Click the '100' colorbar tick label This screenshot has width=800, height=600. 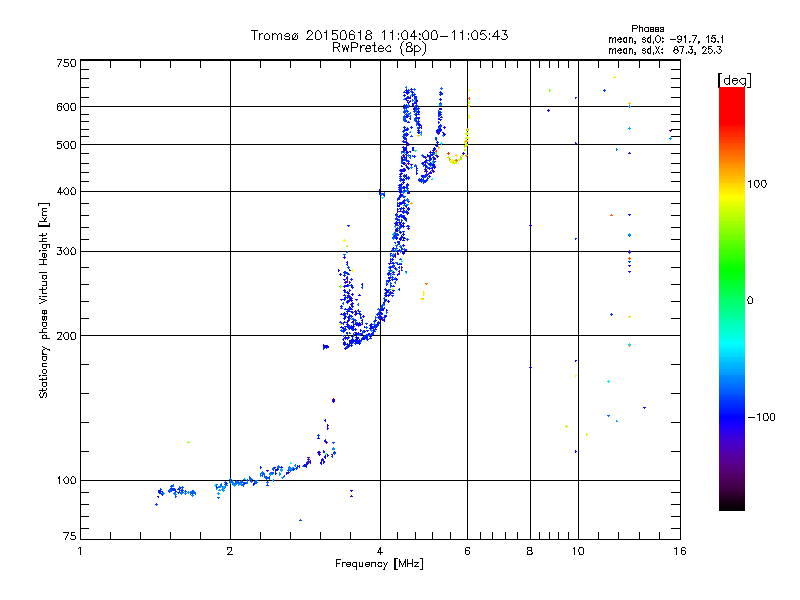point(757,184)
